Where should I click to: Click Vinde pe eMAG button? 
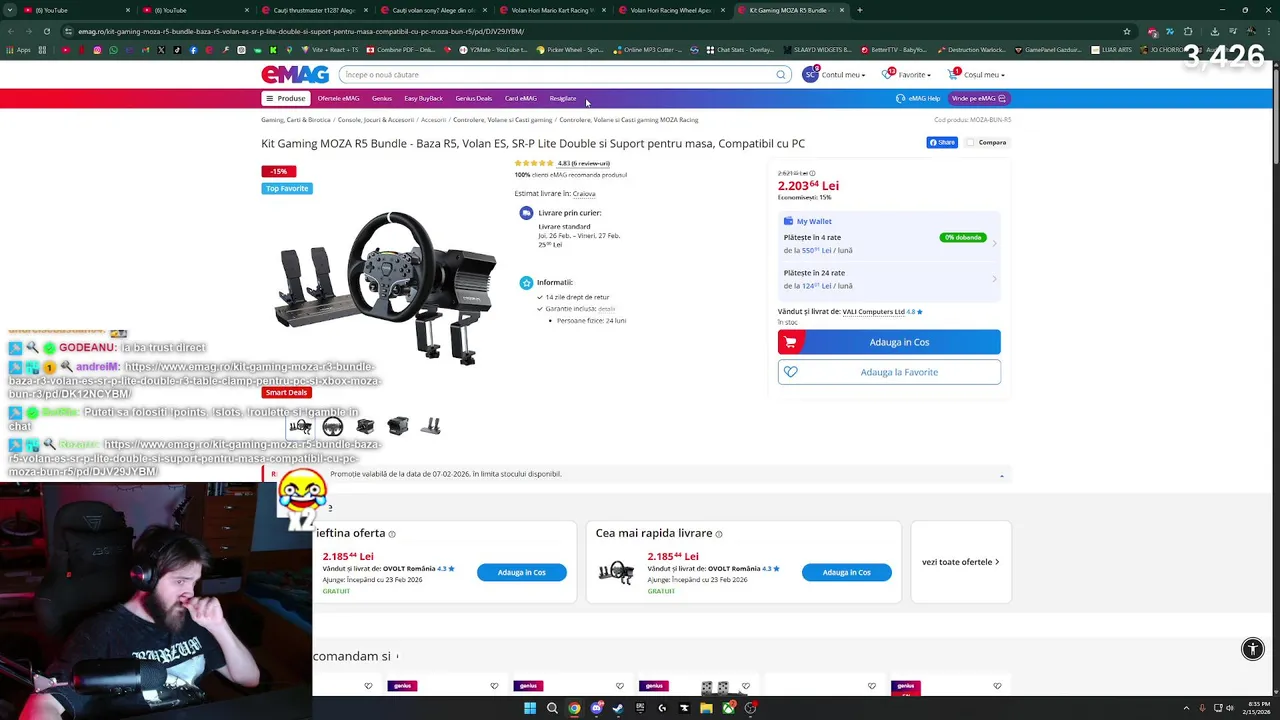coord(979,98)
